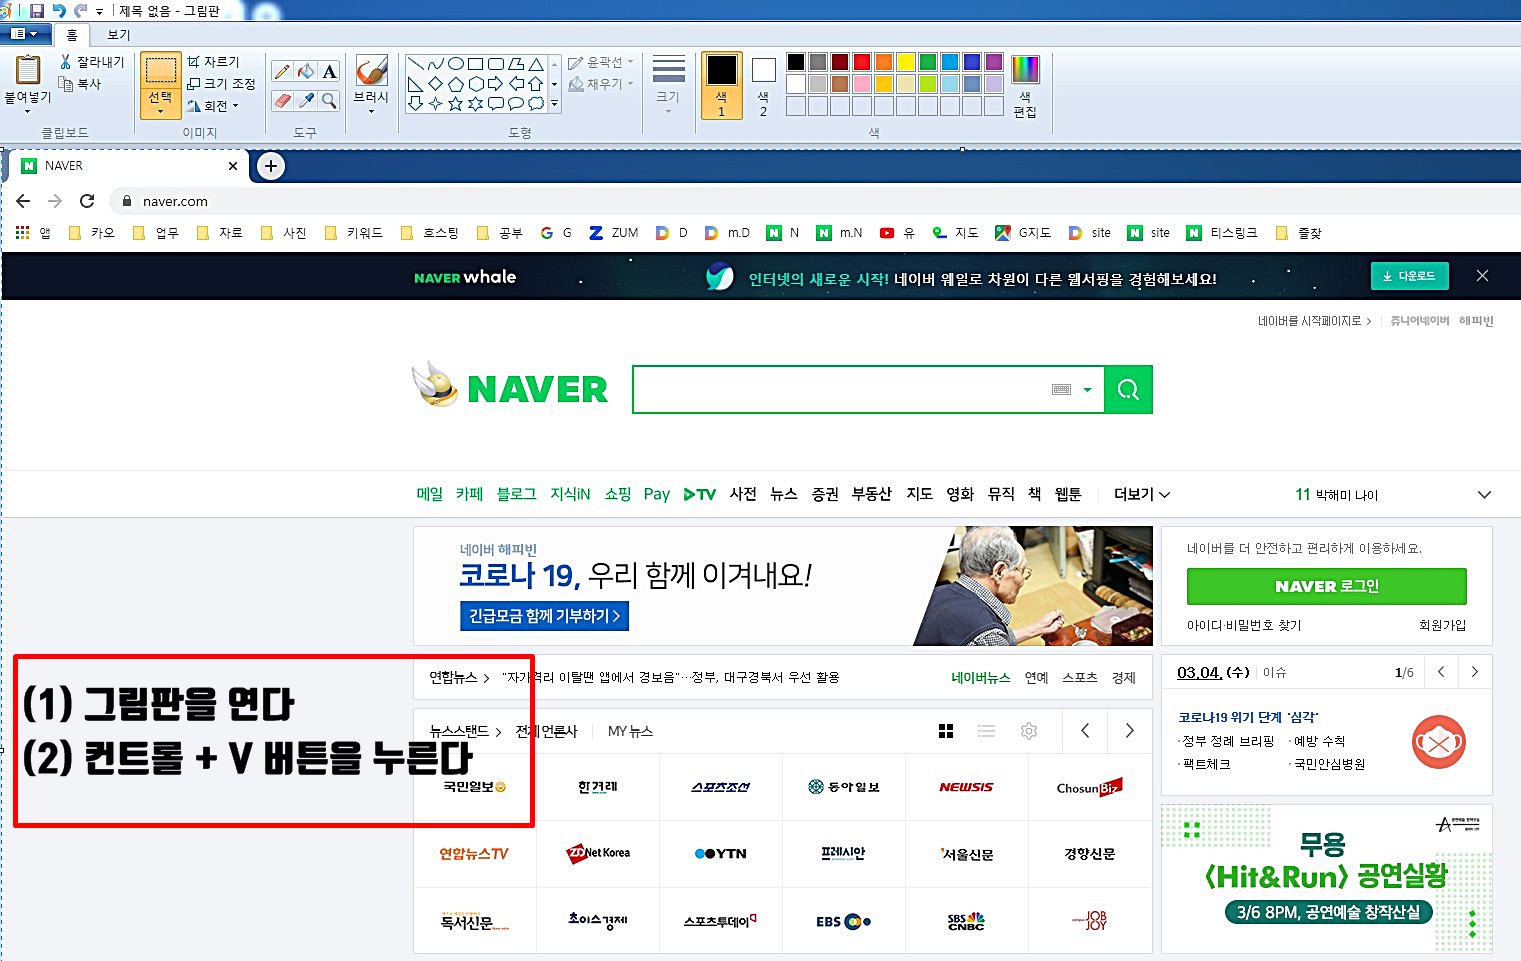The height and width of the screenshot is (961, 1521).
Task: Click the 한겨레 press logo
Action: [598, 787]
